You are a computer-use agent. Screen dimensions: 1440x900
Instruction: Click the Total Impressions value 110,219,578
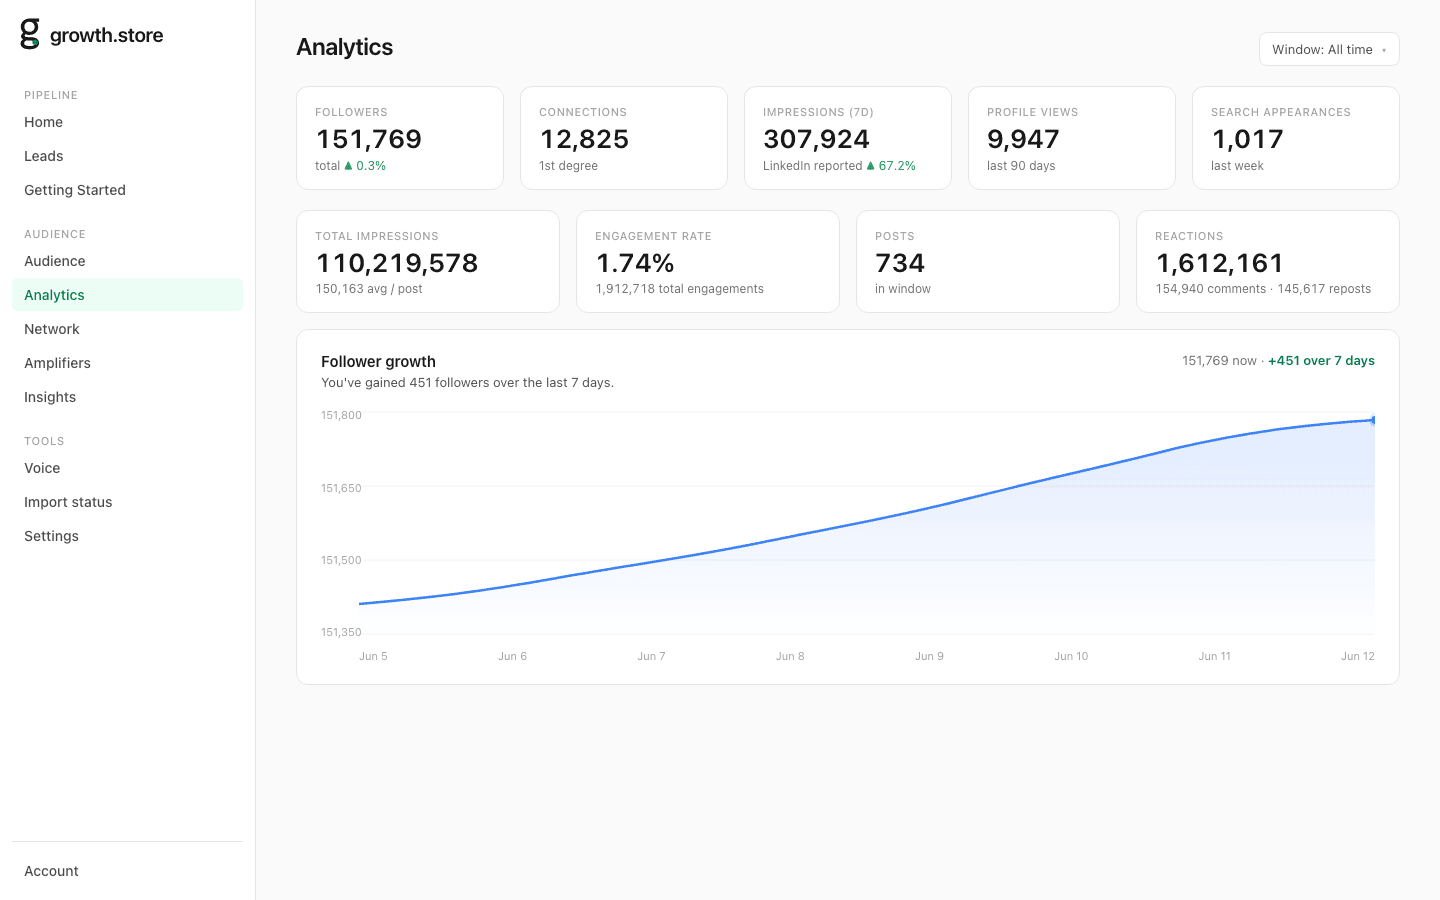tap(397, 263)
